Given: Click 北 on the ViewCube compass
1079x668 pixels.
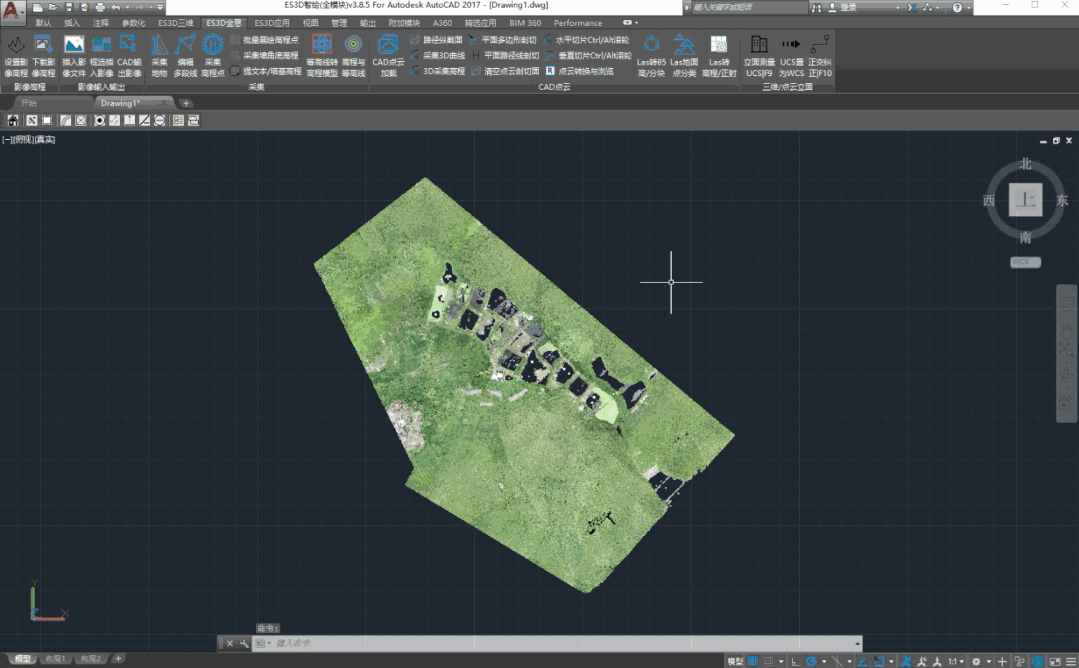Looking at the screenshot, I should coord(1025,164).
